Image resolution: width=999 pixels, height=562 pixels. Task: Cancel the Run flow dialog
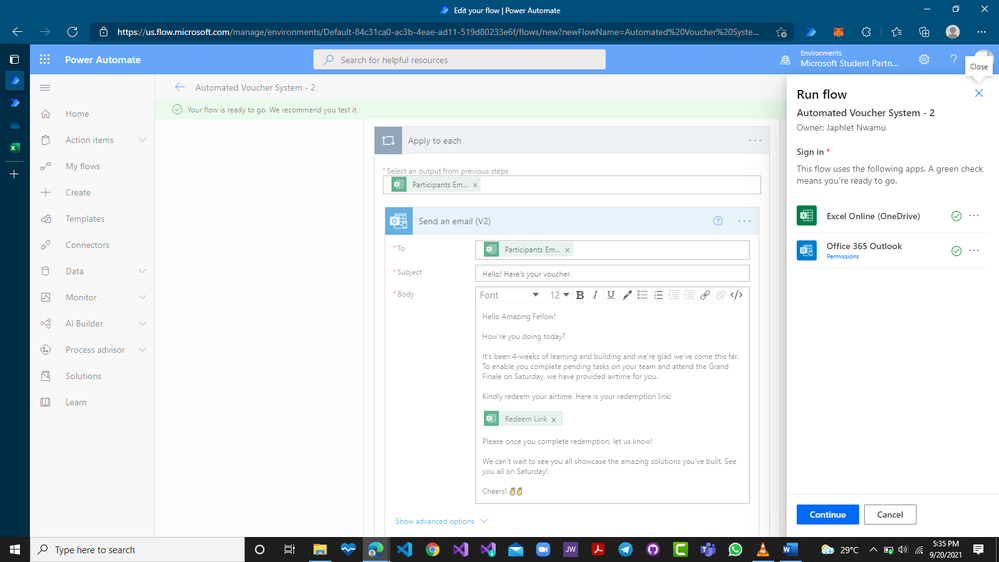click(889, 514)
